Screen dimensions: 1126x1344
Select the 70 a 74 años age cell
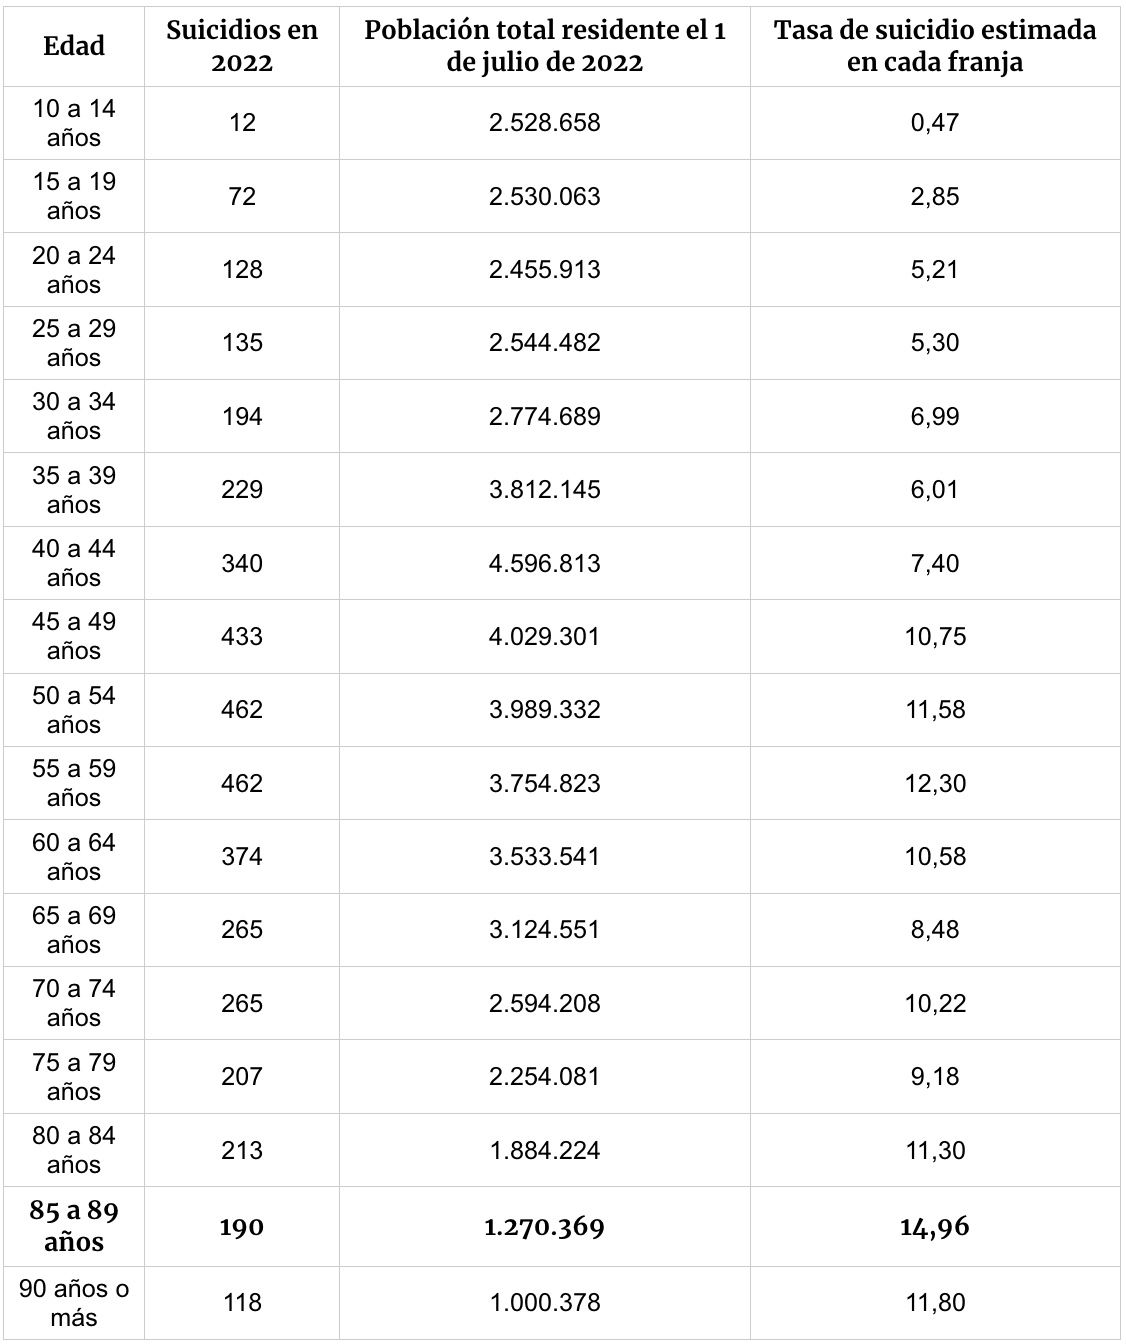coord(74,1003)
